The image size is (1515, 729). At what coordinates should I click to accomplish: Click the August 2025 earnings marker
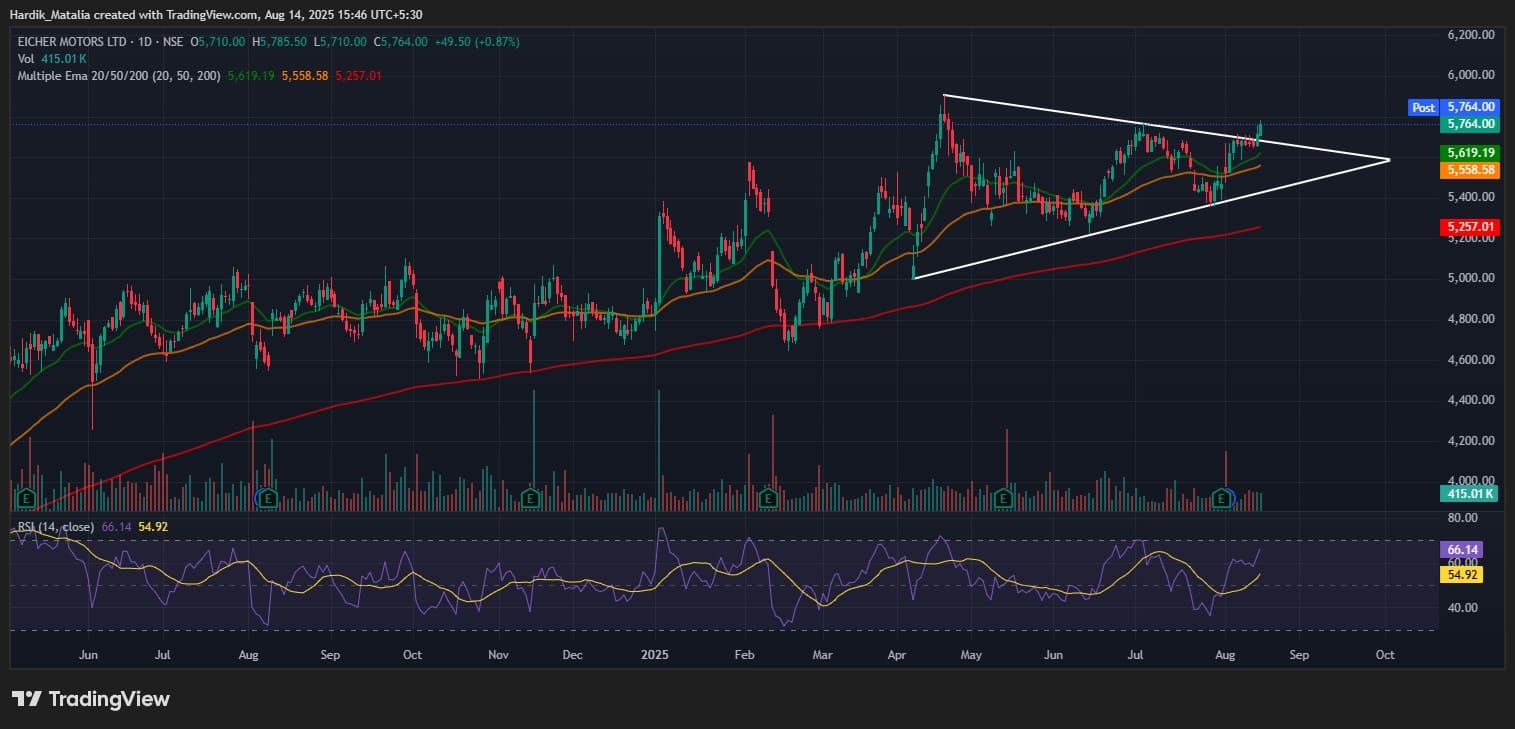point(1223,497)
